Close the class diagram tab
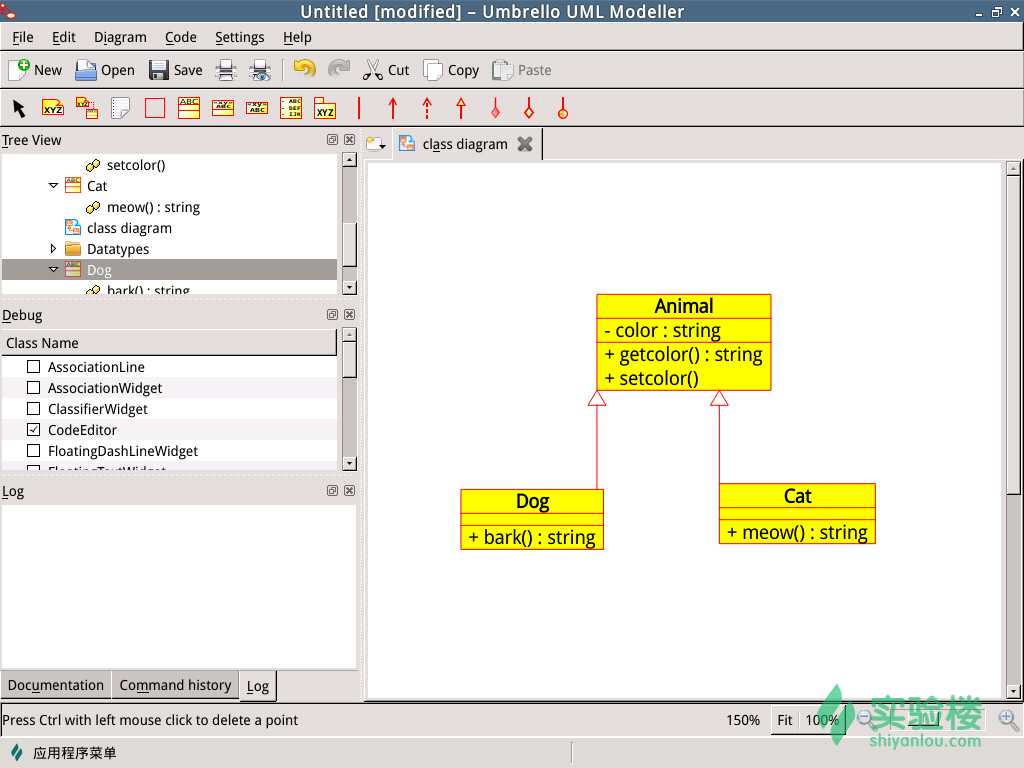 524,144
